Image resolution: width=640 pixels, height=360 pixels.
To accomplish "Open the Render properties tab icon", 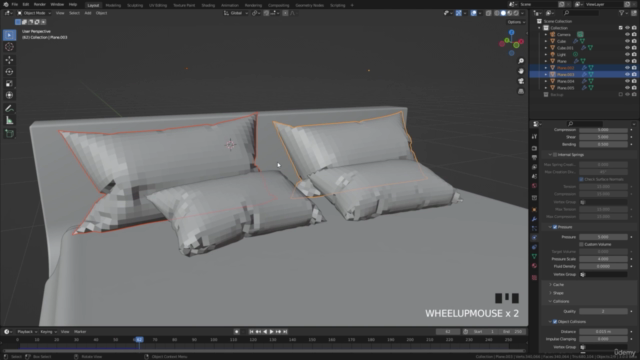I will click(534, 148).
